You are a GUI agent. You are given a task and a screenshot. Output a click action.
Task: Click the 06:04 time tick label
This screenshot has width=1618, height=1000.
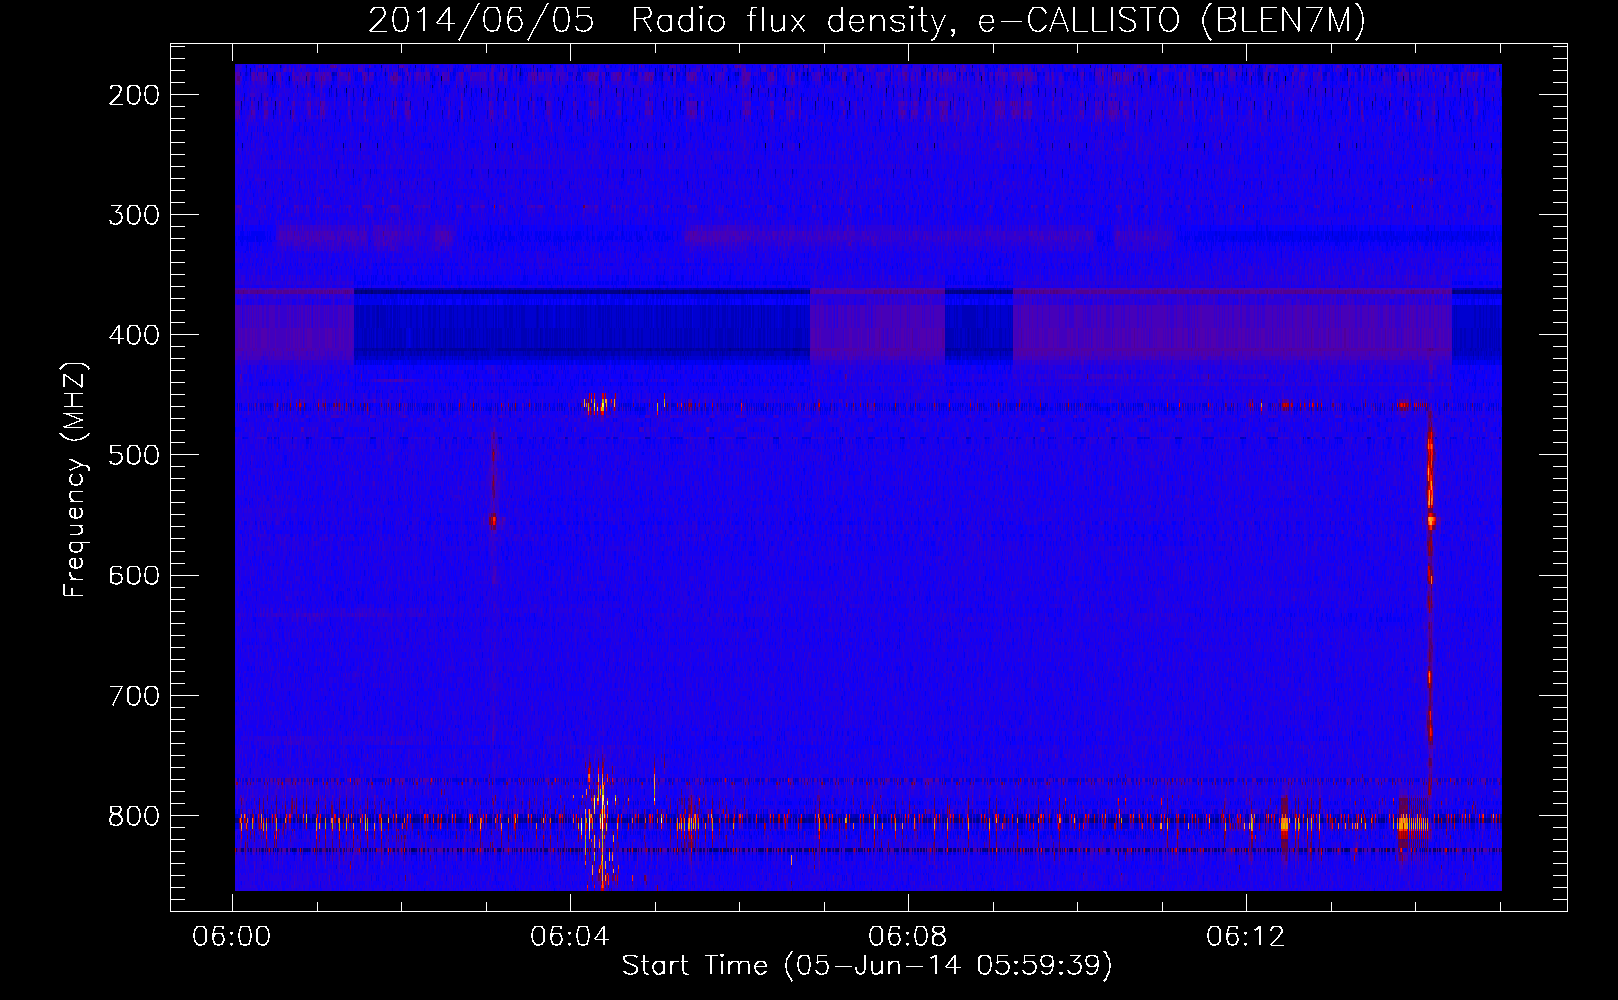click(570, 937)
